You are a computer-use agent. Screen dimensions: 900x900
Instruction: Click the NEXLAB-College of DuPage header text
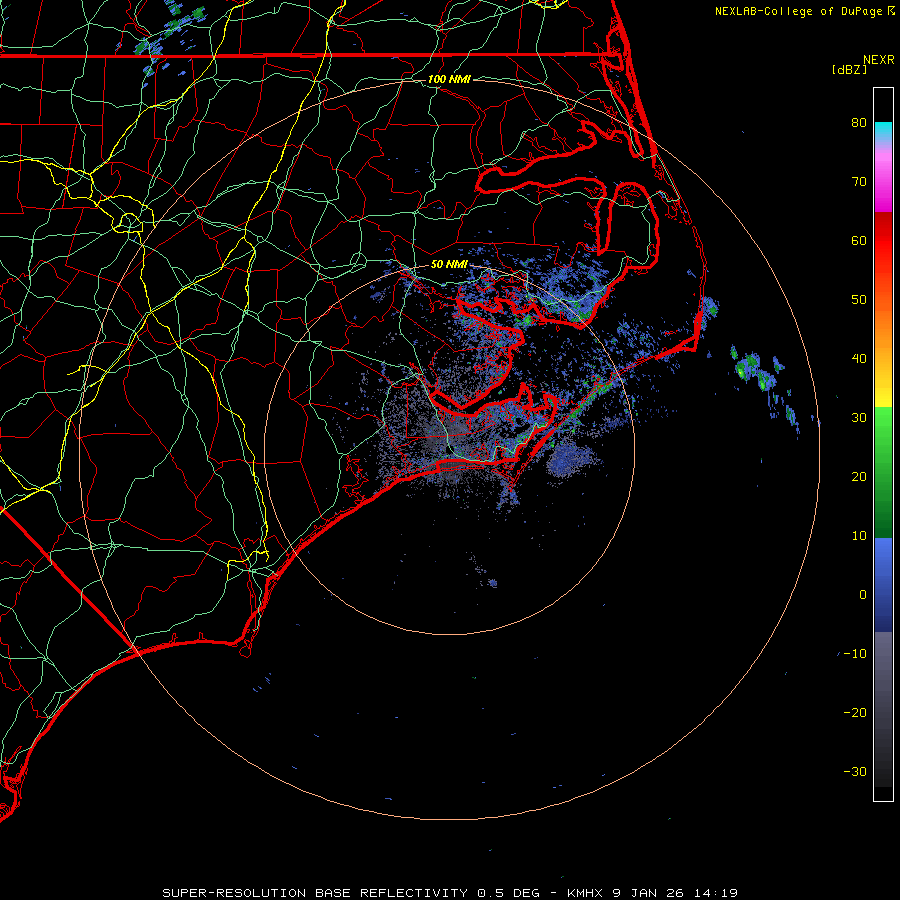pos(798,11)
